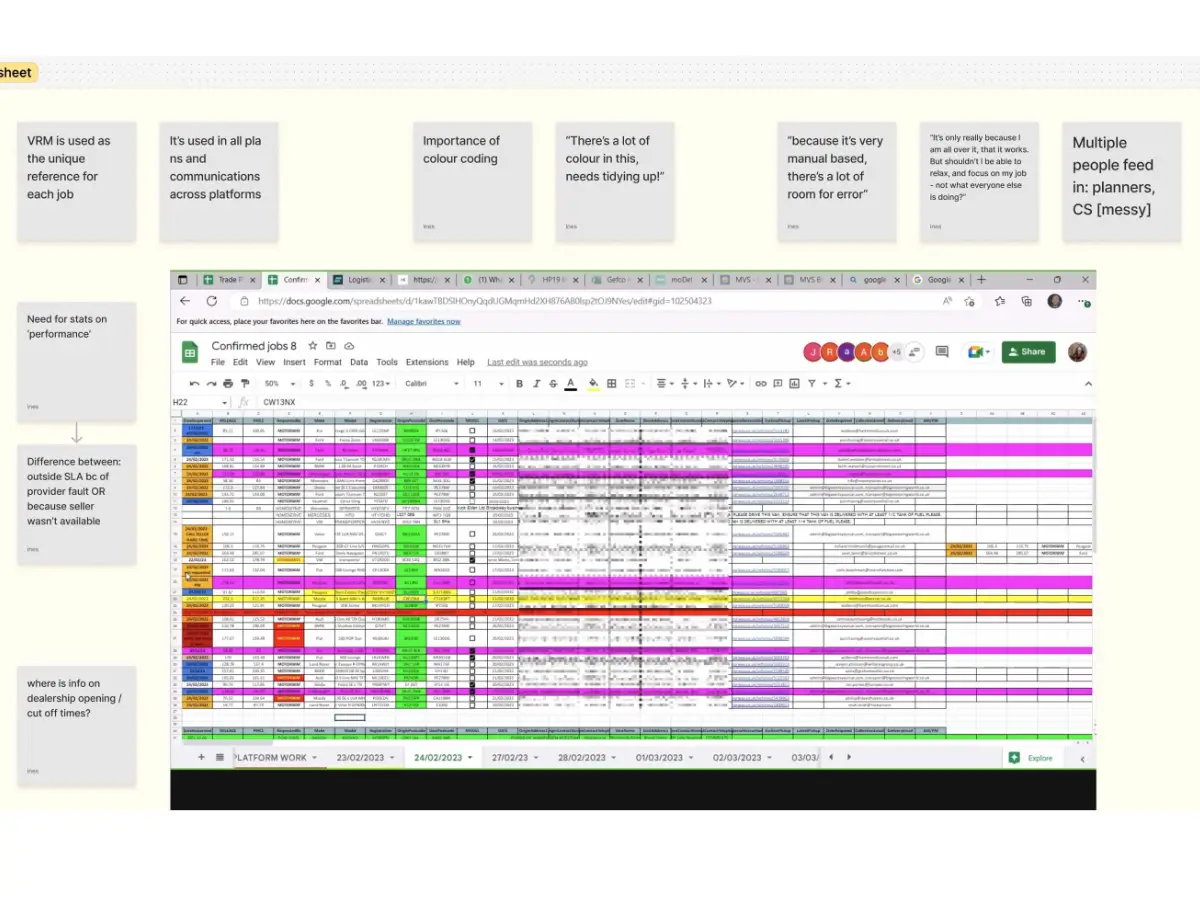The height and width of the screenshot is (900, 1200).
Task: Open the fill color picker
Action: point(594,383)
